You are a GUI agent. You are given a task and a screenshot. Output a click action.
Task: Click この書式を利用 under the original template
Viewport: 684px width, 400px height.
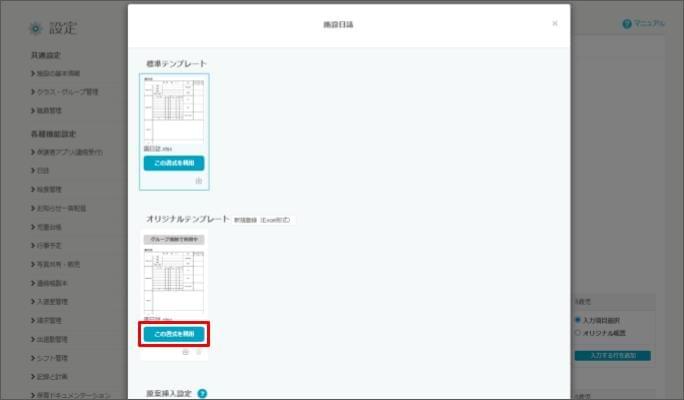point(174,334)
